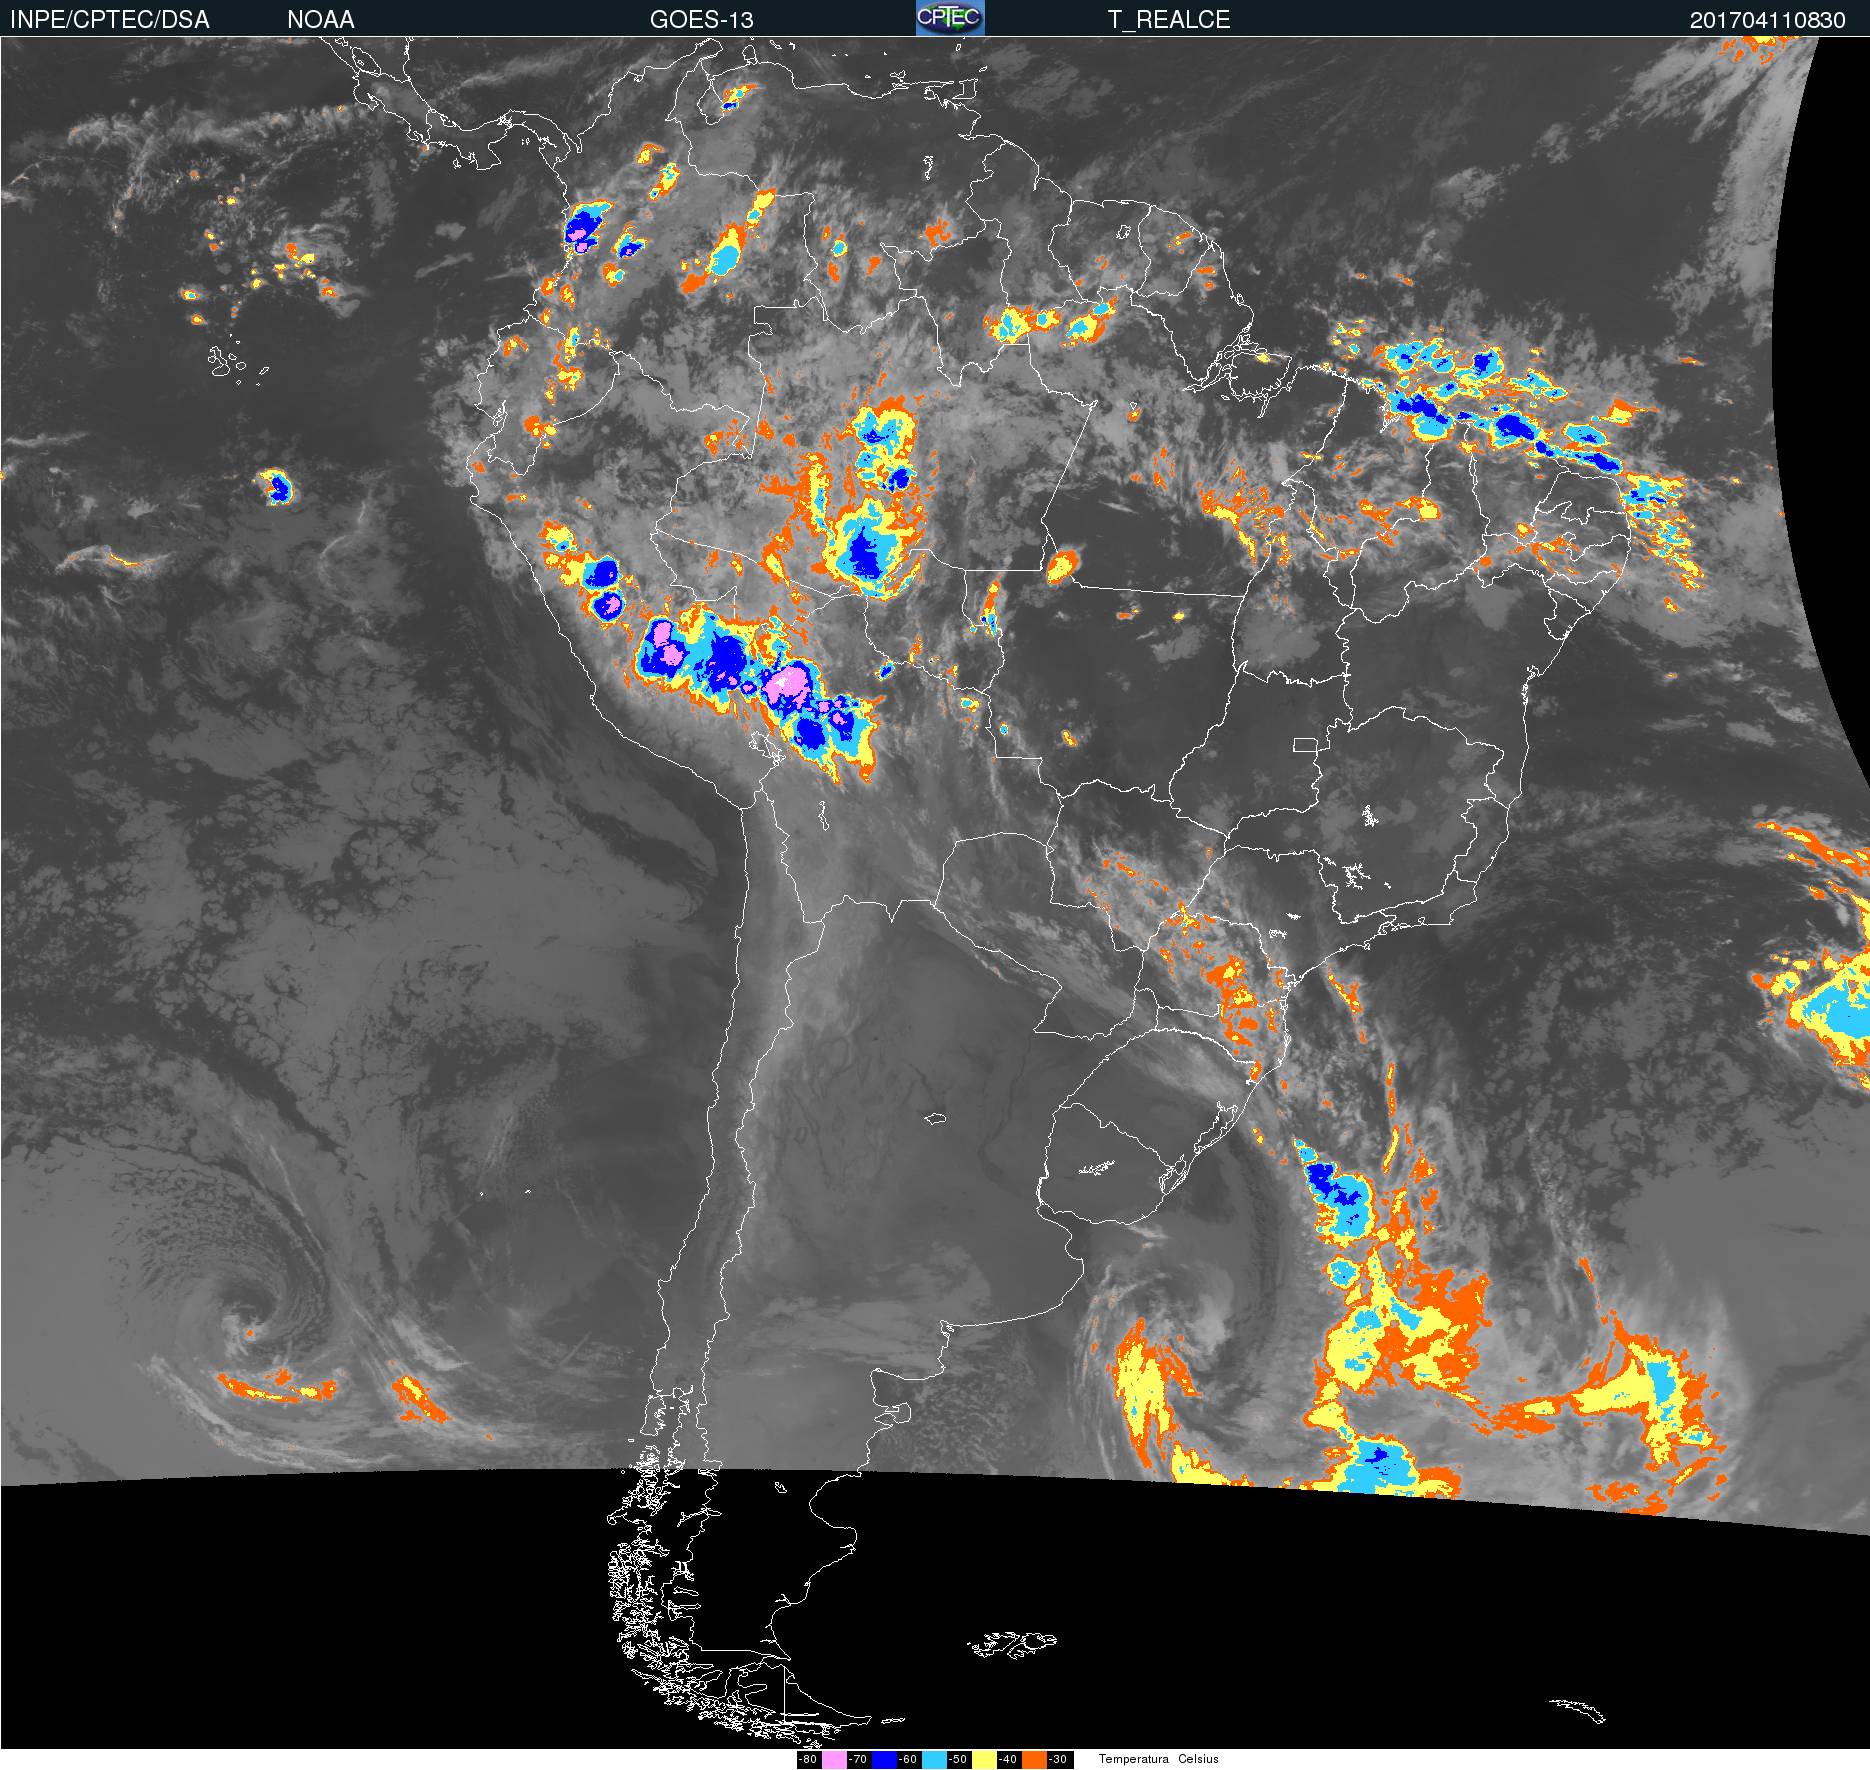
Task: Select the light blue legend swatch
Action: (x=934, y=1760)
